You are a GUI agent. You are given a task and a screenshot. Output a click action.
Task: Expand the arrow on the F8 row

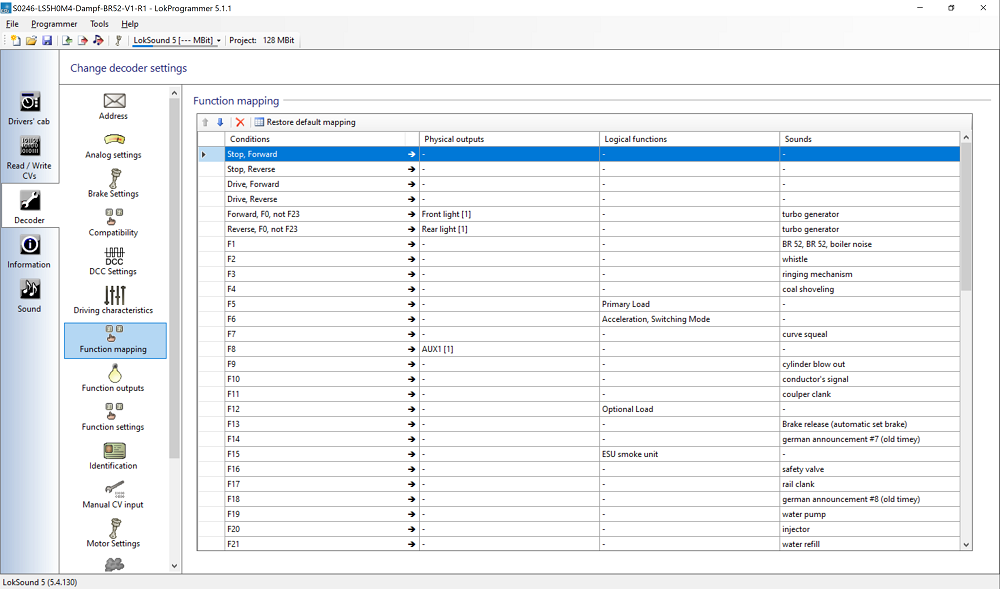(411, 349)
